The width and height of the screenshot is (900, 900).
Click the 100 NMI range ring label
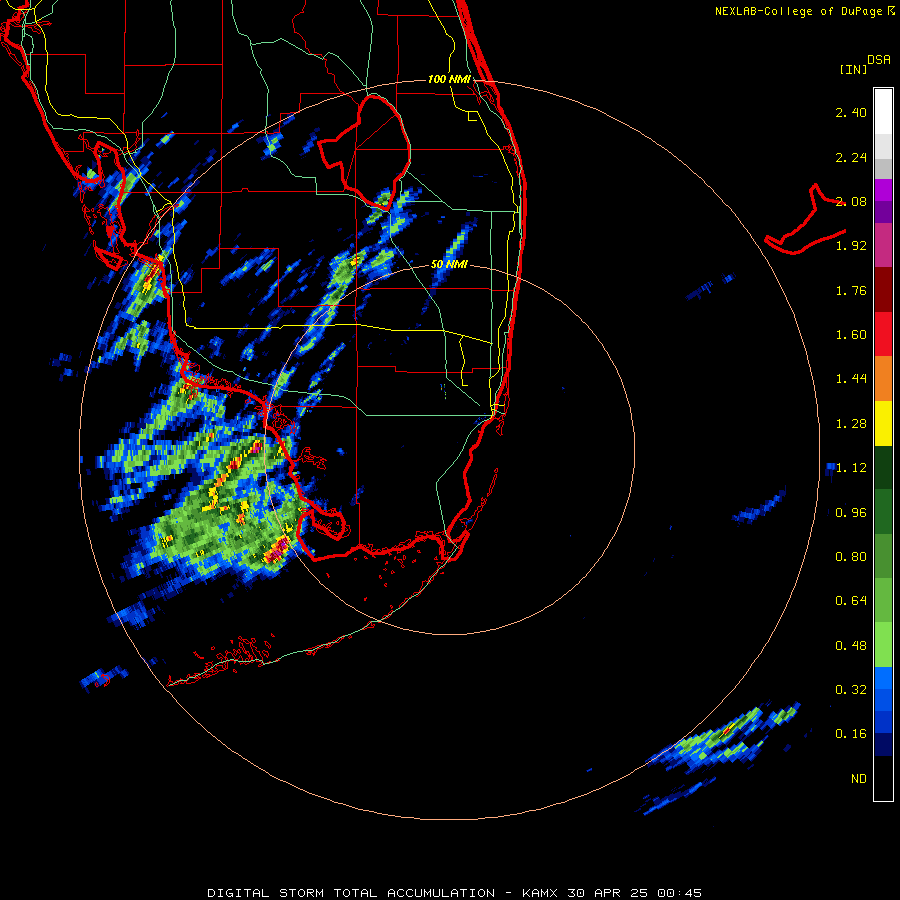(x=449, y=79)
